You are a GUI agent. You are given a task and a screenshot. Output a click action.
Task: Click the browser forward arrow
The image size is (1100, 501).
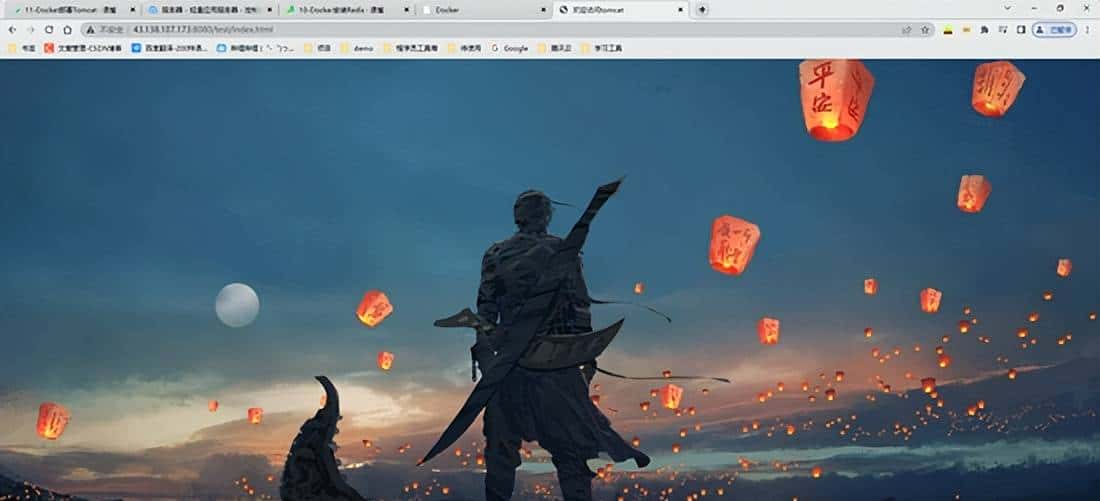pos(30,29)
